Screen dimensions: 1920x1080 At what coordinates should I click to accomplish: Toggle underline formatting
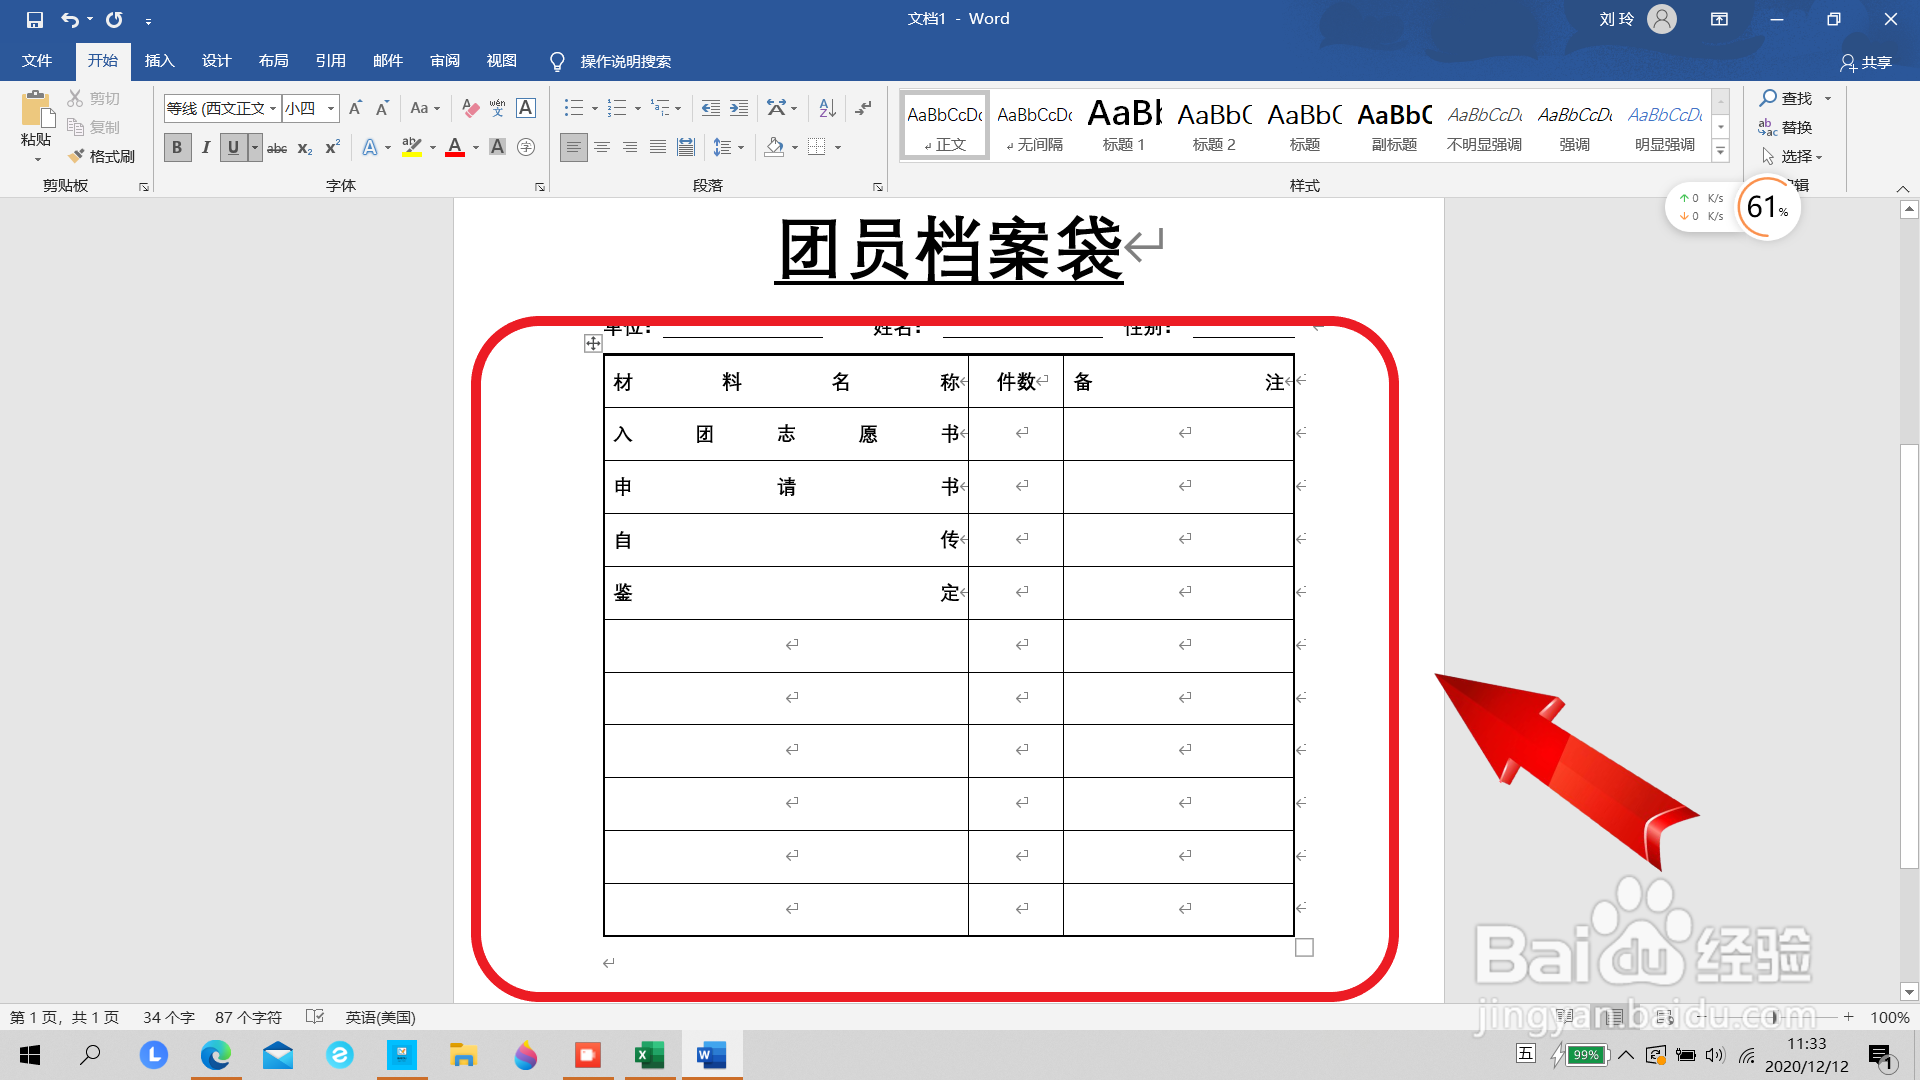coord(232,147)
